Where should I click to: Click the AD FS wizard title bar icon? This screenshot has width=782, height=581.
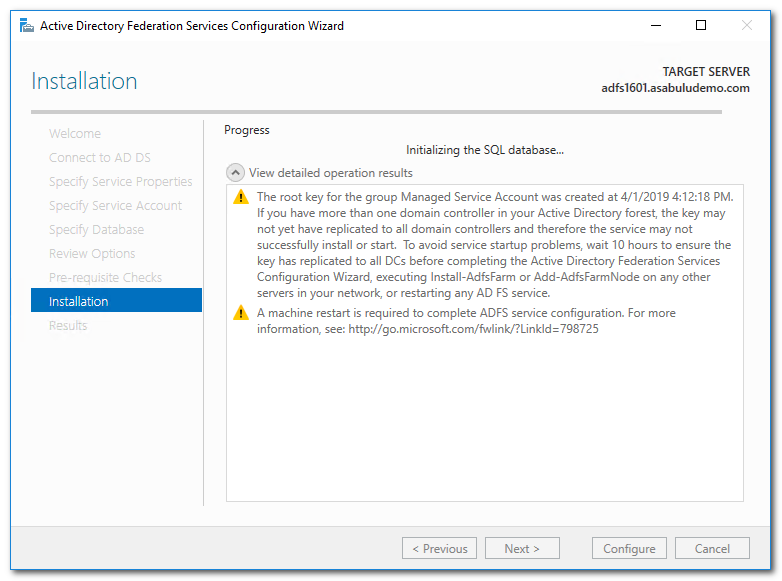26,25
